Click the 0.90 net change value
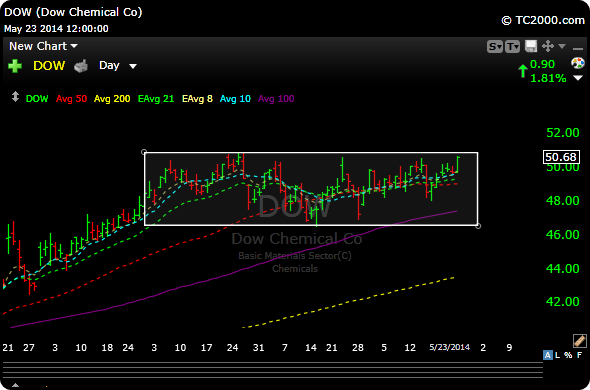 coord(542,64)
